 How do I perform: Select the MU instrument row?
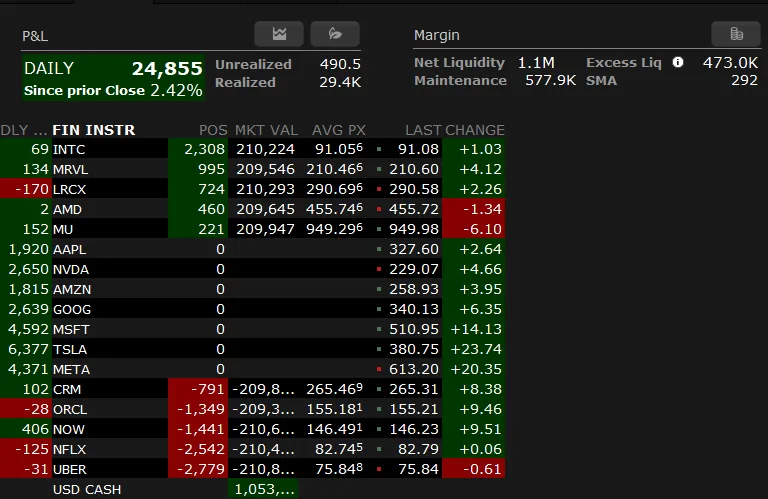[252, 229]
